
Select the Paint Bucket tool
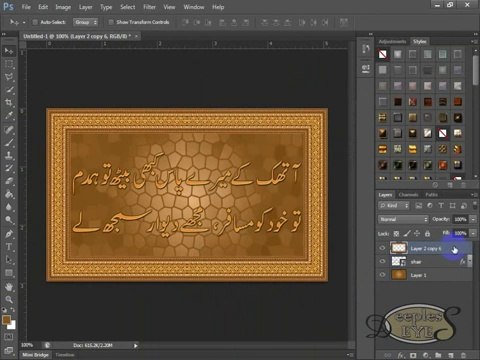pos(9,194)
